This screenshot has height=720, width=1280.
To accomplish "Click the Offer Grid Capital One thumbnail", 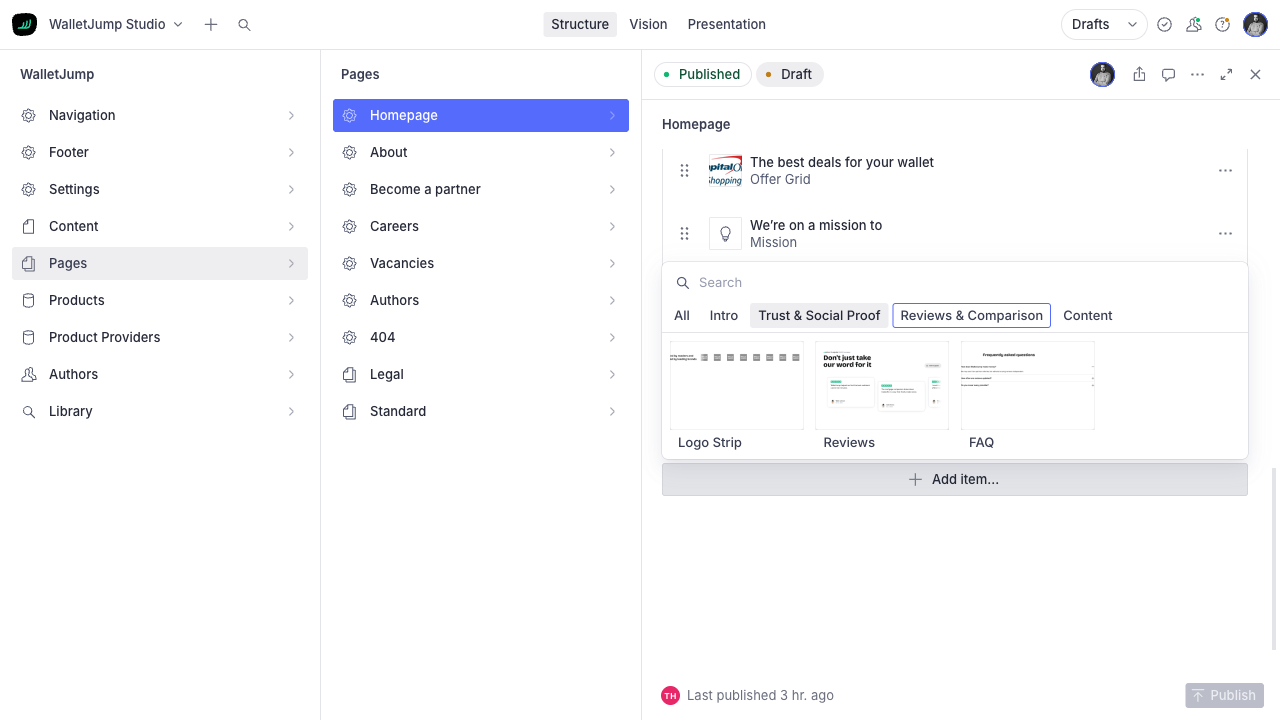I will [725, 170].
